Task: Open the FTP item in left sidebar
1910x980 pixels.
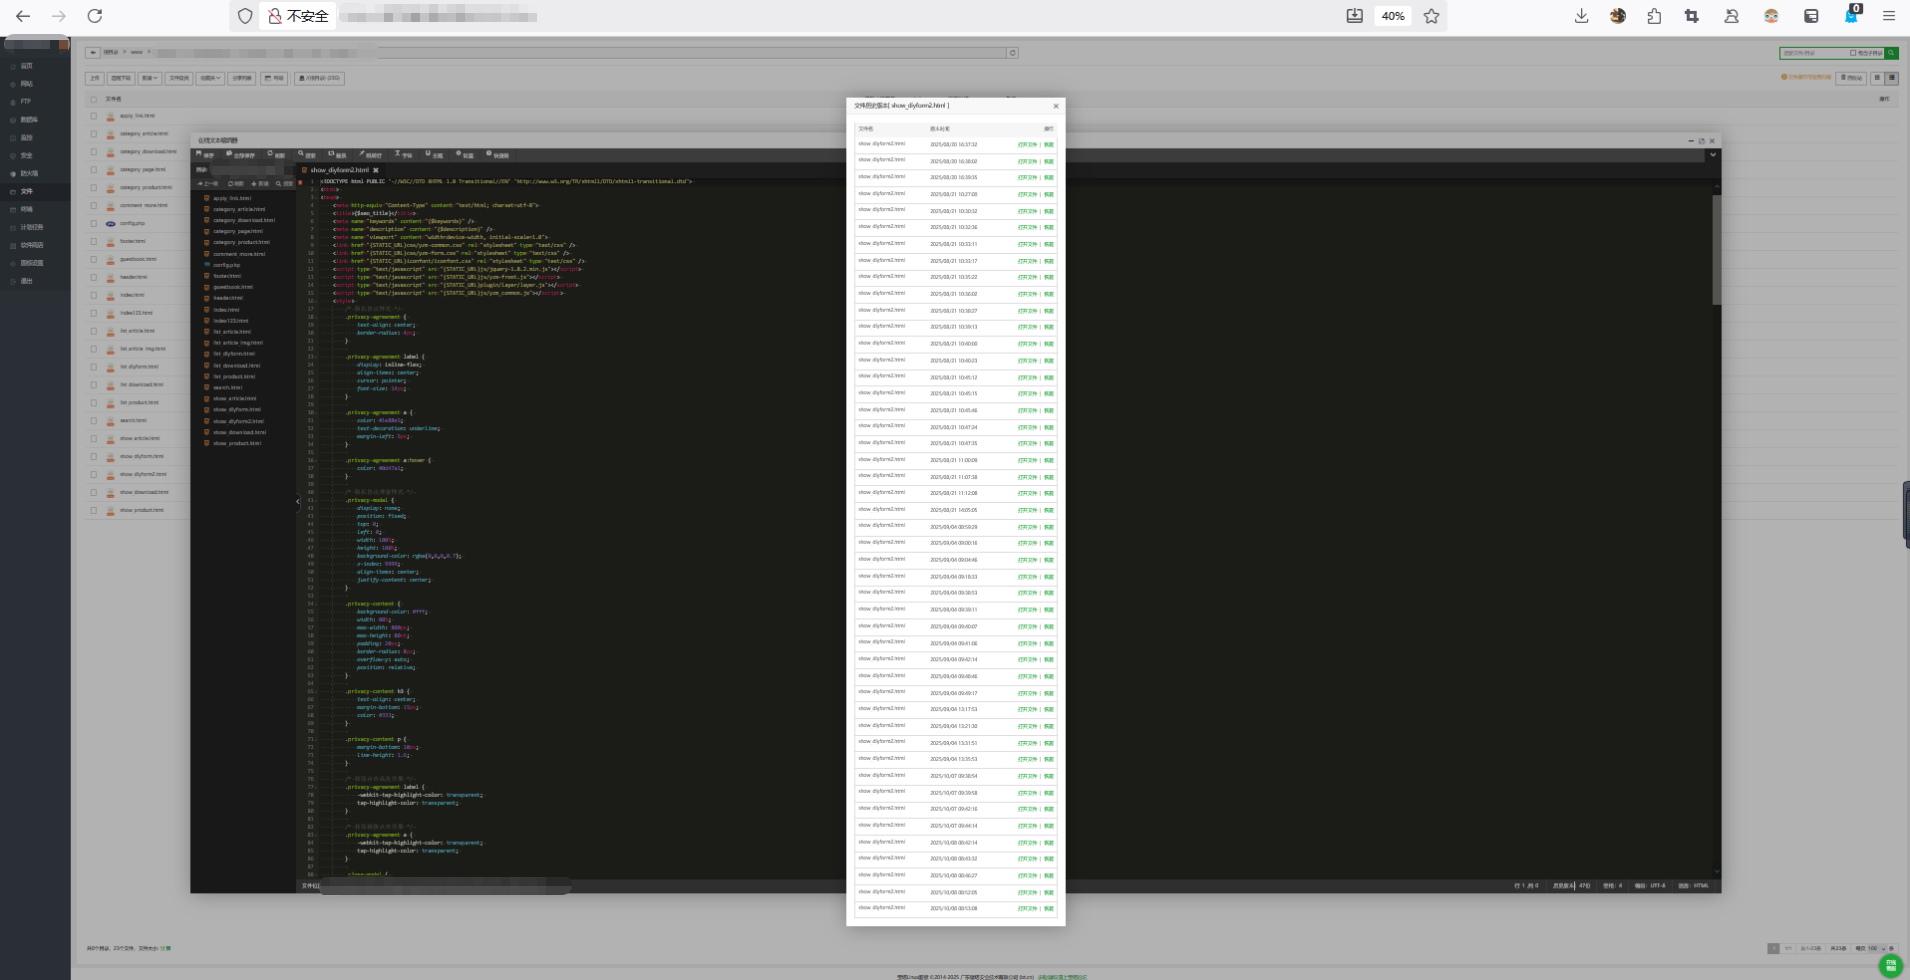Action: click(x=25, y=102)
